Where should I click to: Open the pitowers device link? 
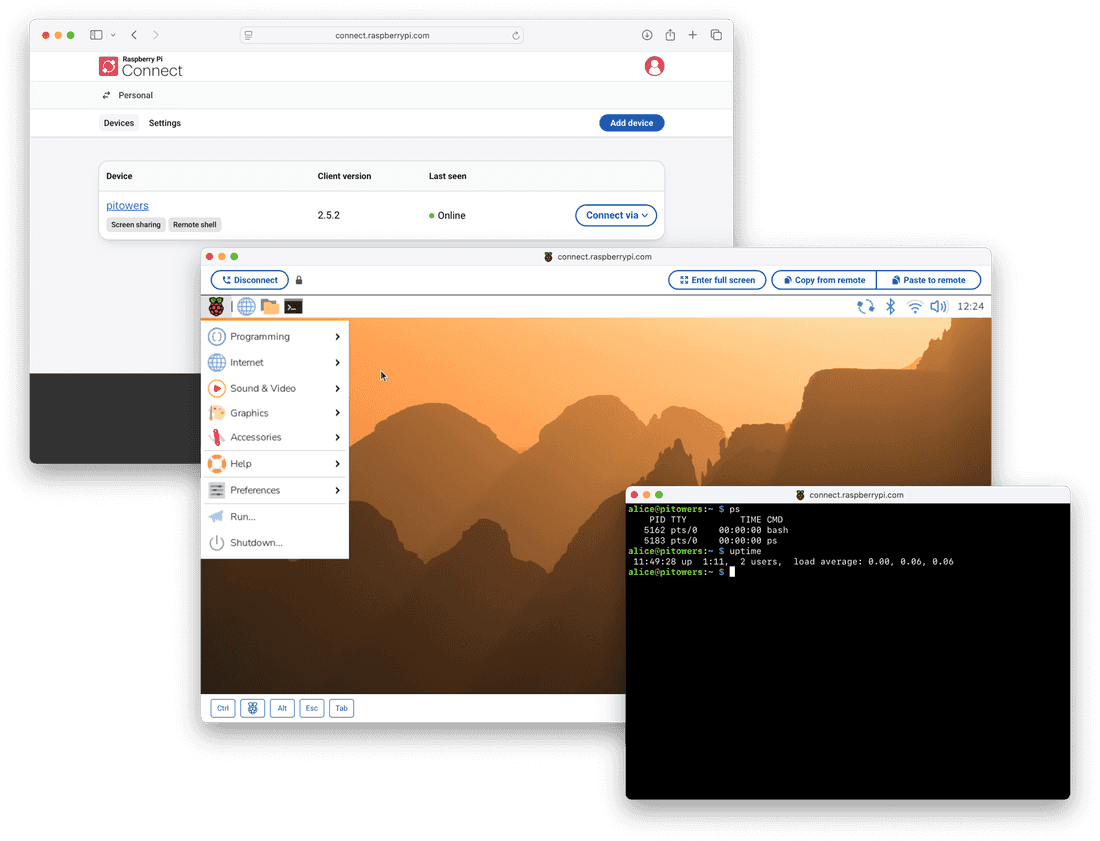[127, 206]
